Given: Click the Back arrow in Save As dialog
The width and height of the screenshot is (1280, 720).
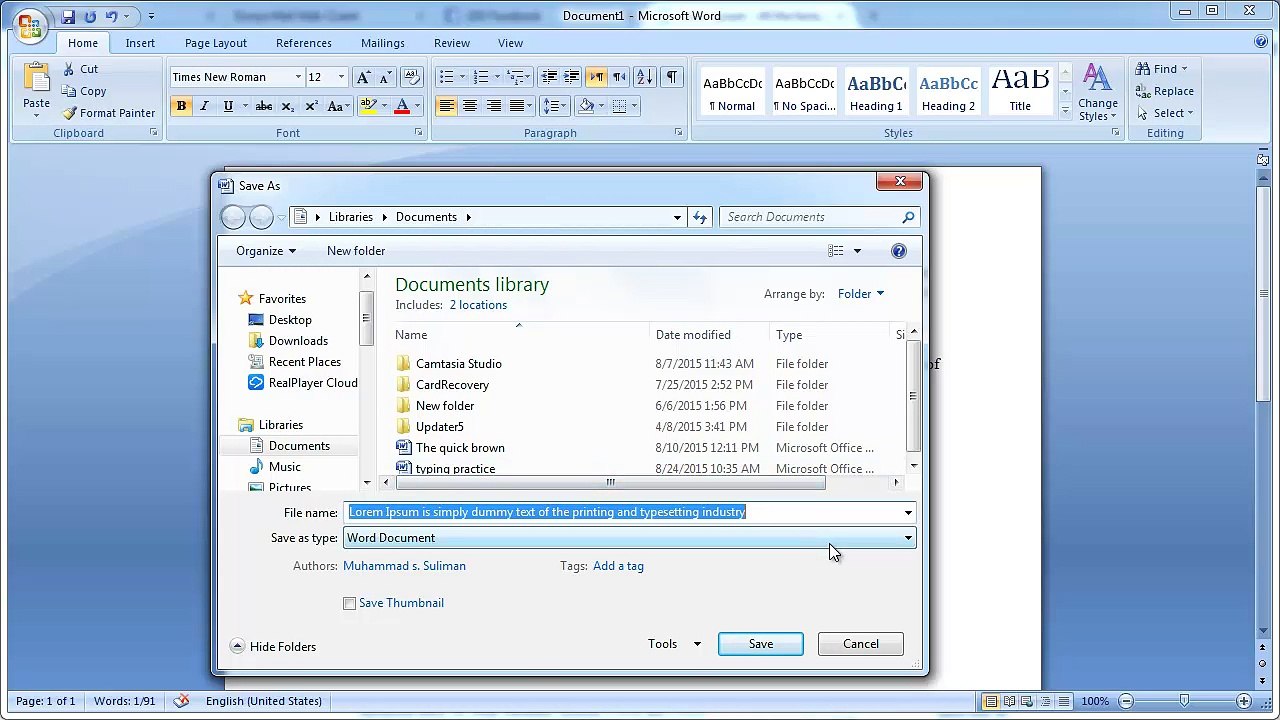Looking at the screenshot, I should [x=233, y=217].
